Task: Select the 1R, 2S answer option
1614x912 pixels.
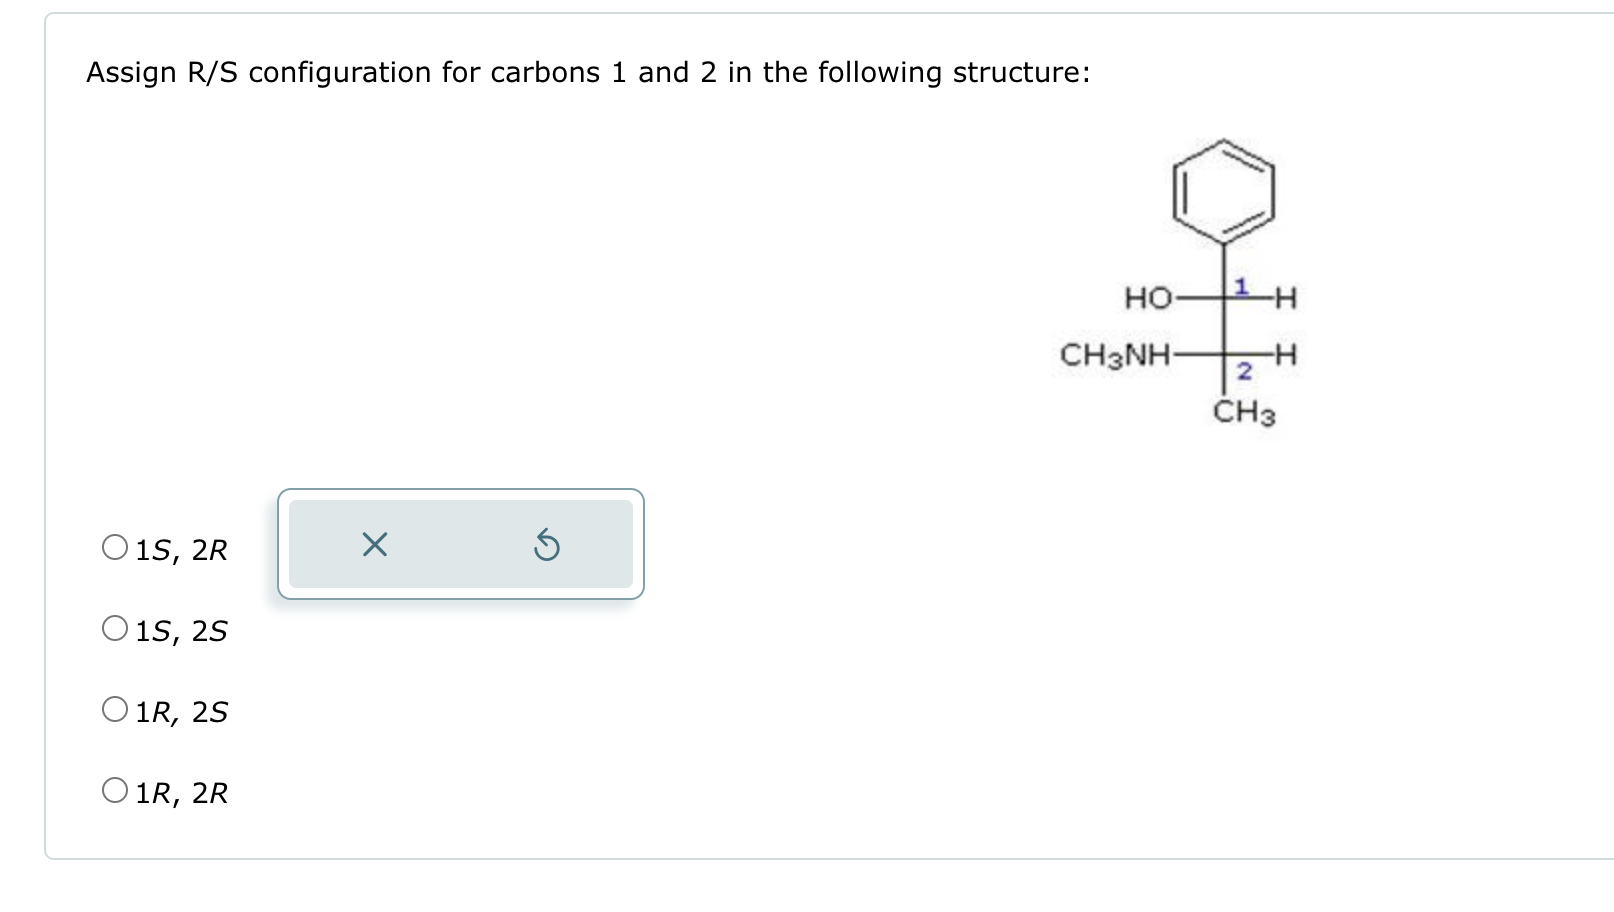Action: [x=113, y=709]
